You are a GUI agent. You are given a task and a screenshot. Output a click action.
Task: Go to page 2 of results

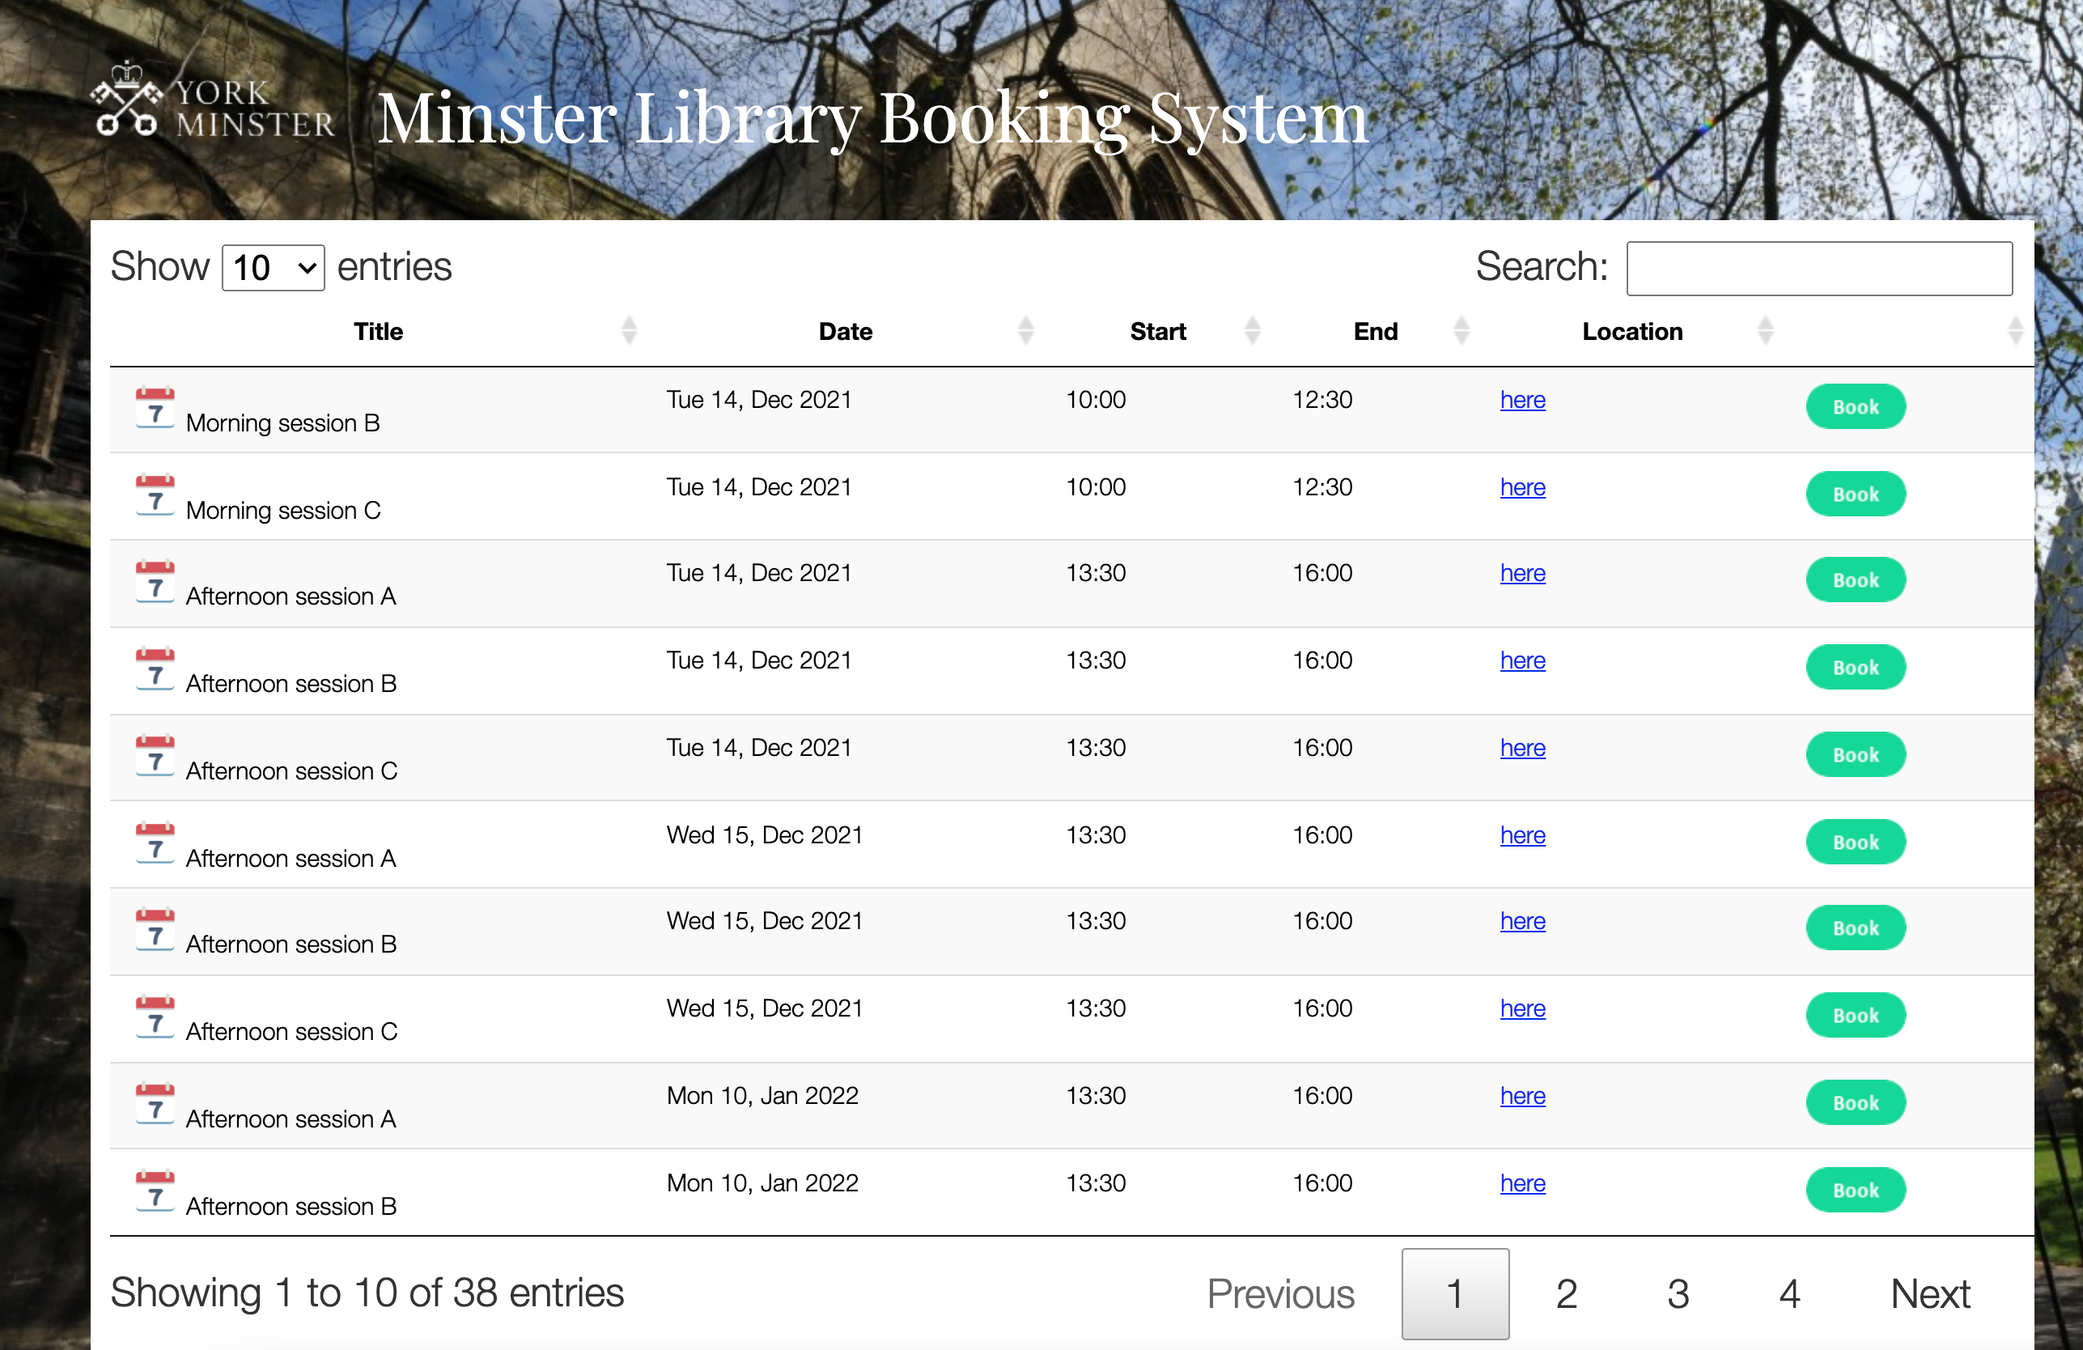coord(1566,1294)
